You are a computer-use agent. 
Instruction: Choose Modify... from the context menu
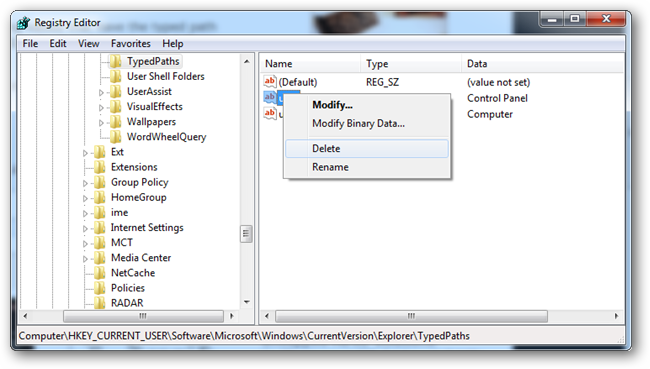367,105
